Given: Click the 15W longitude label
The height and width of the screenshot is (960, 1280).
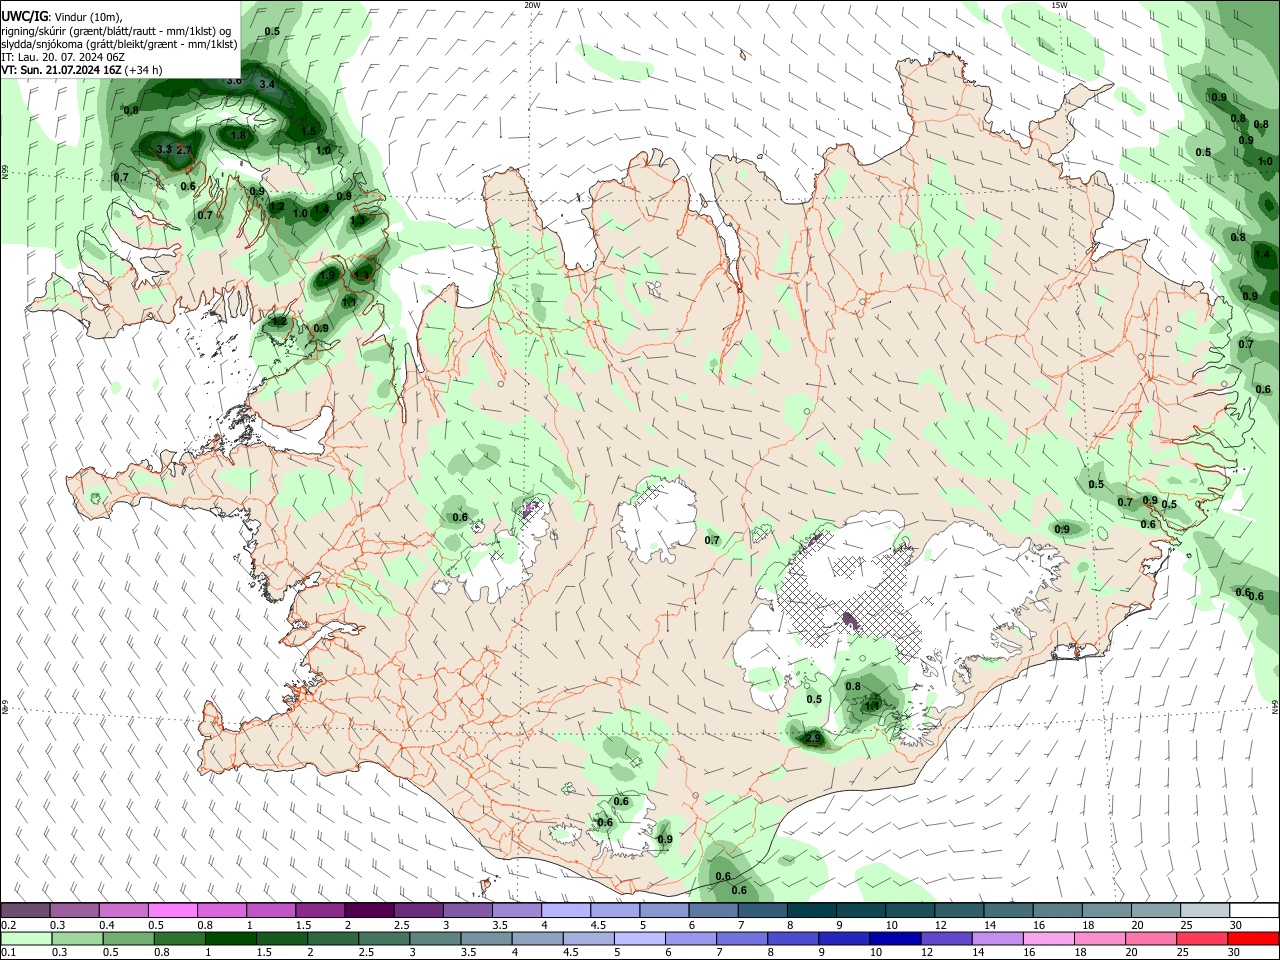Looking at the screenshot, I should tap(1059, 5).
